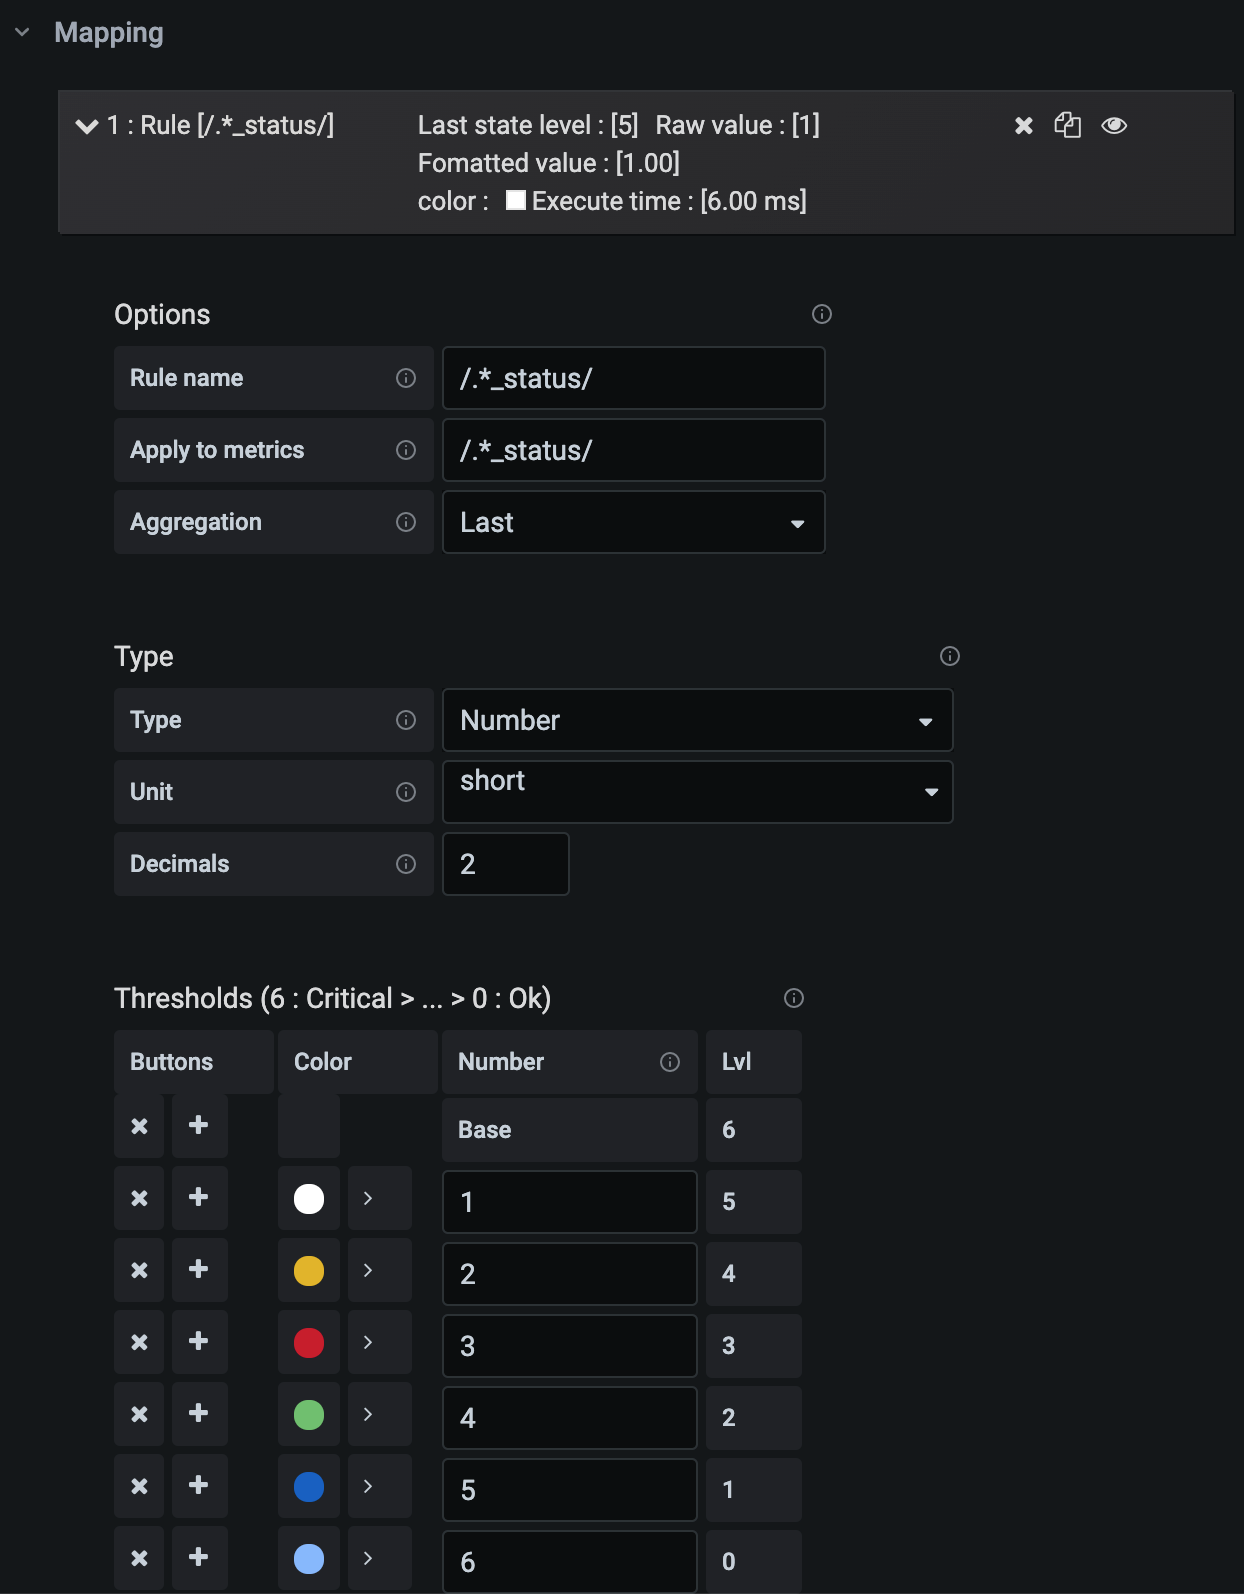
Task: Open info tooltip beside Apply to metrics
Action: click(x=405, y=450)
